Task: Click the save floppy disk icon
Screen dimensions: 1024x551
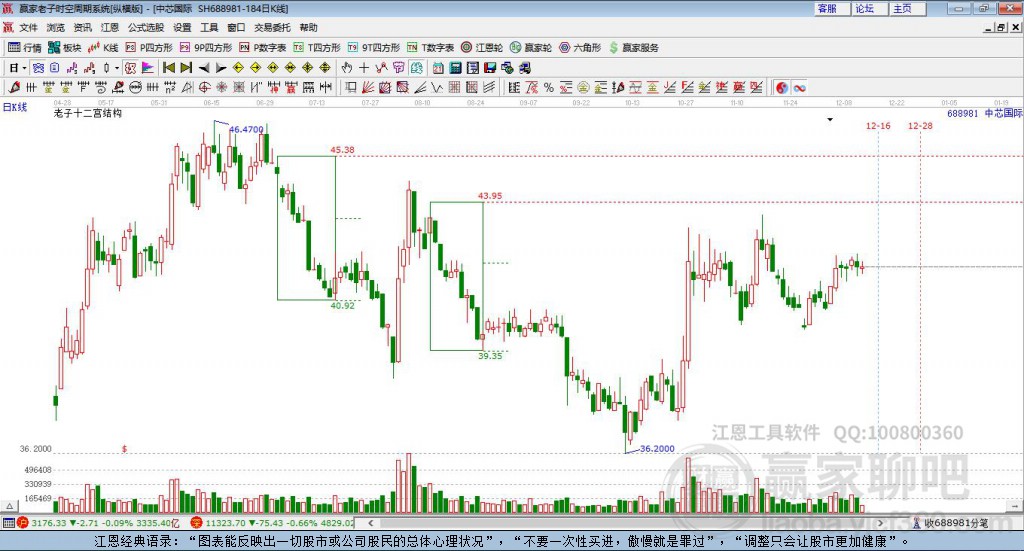Action: [490, 67]
